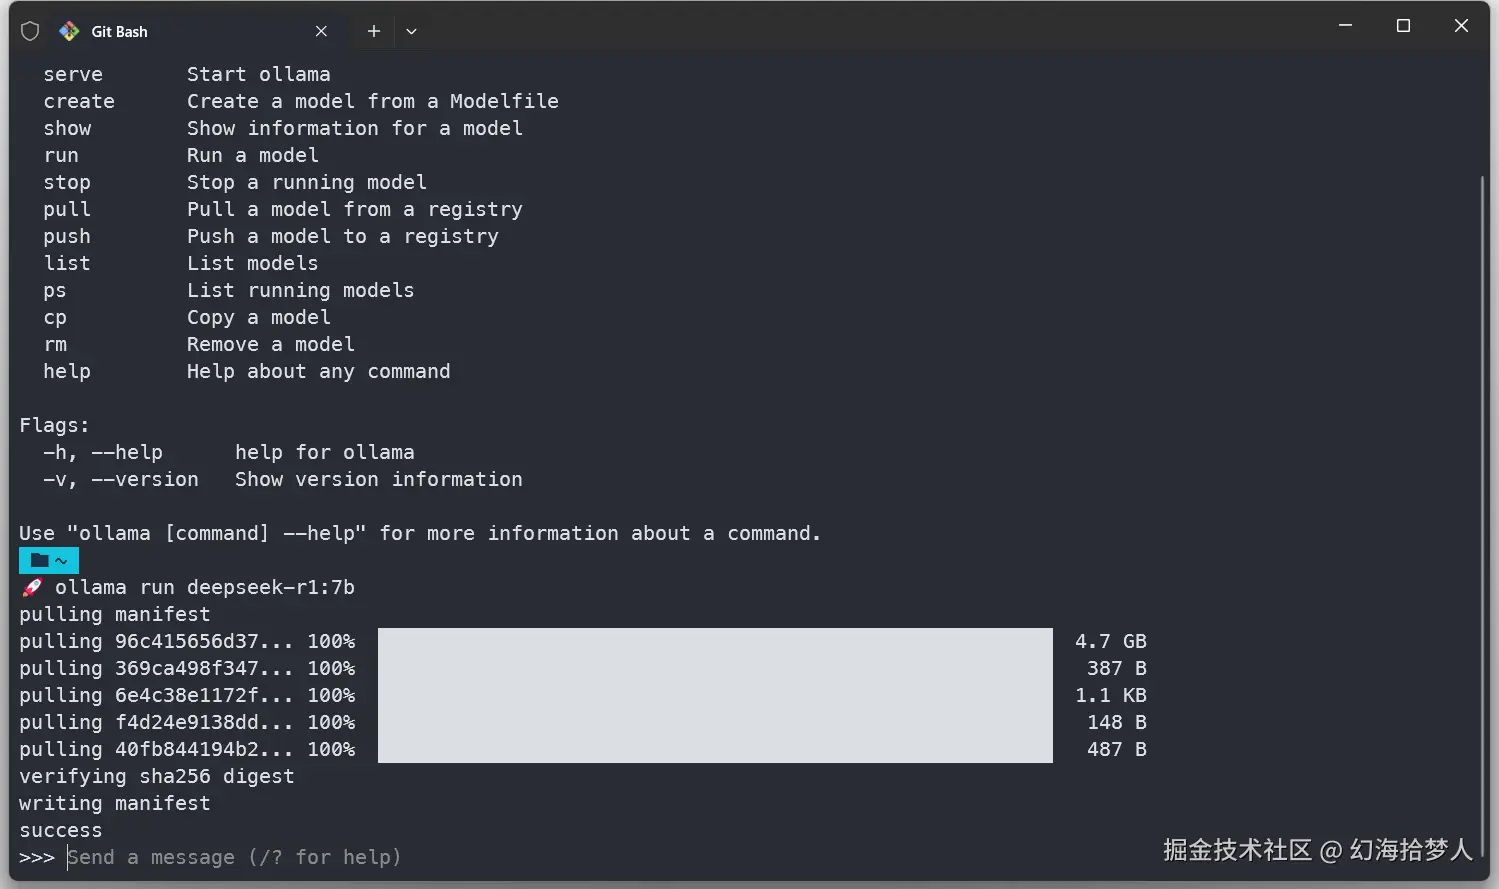Screen dimensions: 1499x889
Task: Click the ollama run deepseek-r1:7b command text
Action: tap(205, 587)
